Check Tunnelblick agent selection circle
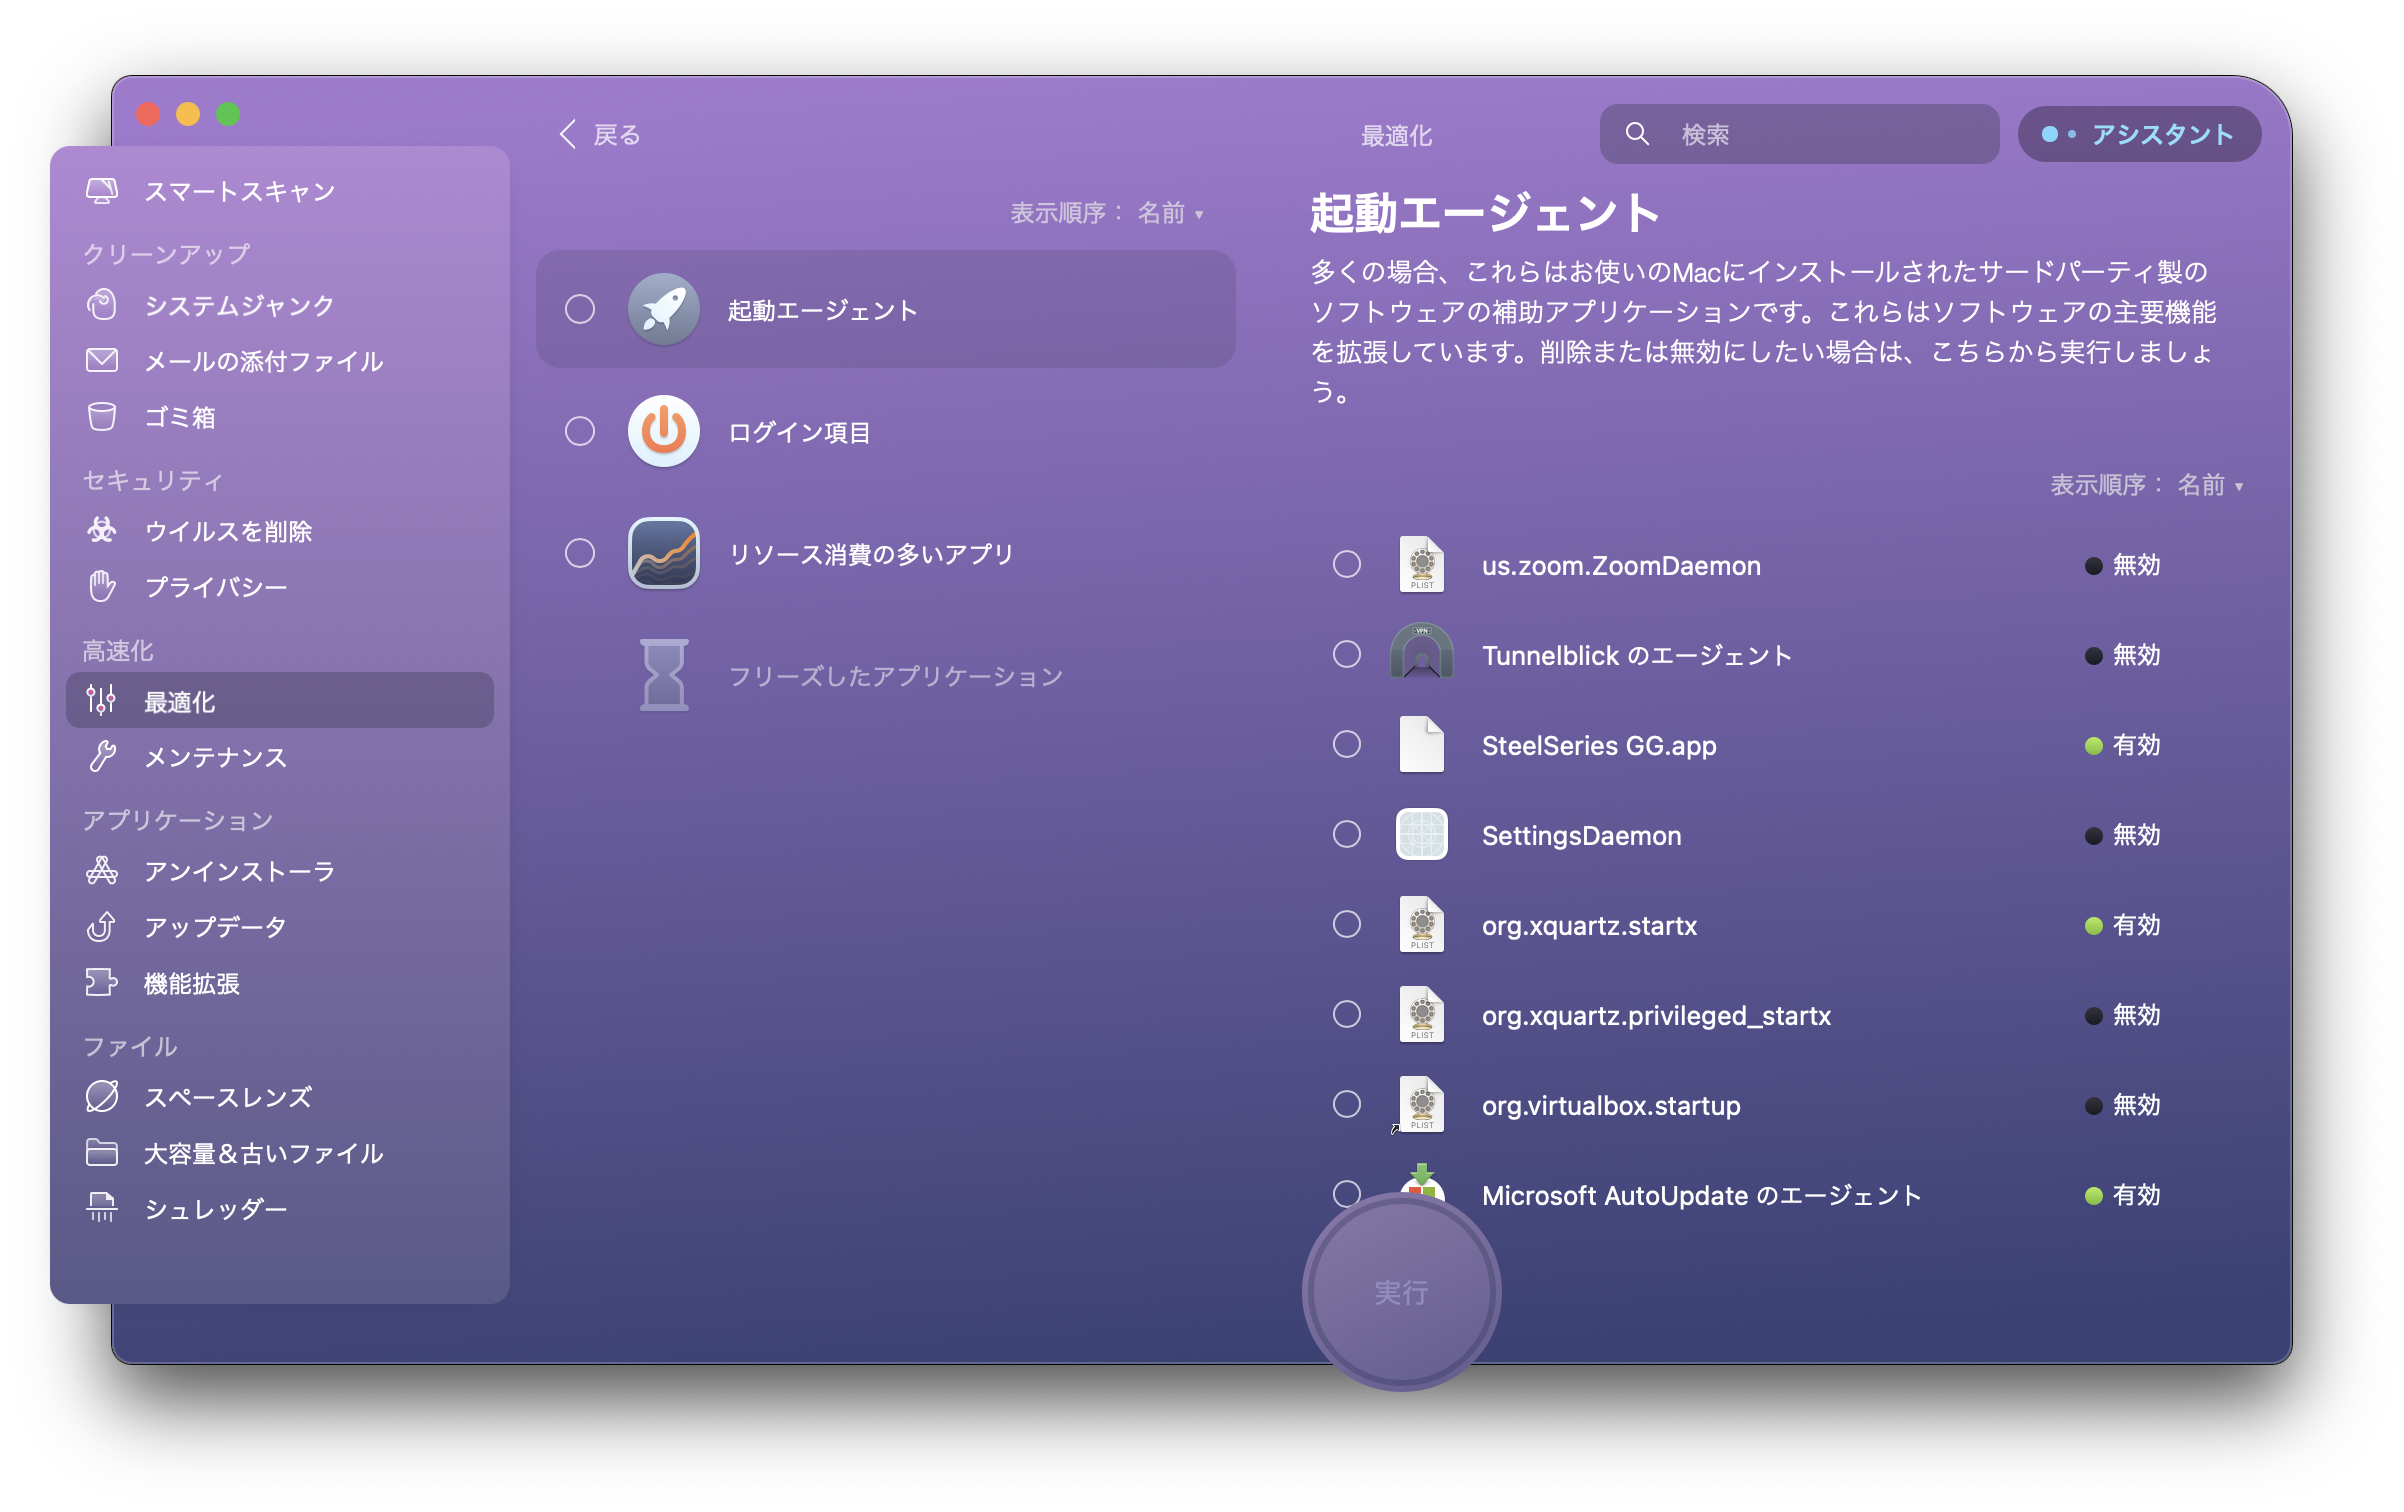 pos(1347,654)
